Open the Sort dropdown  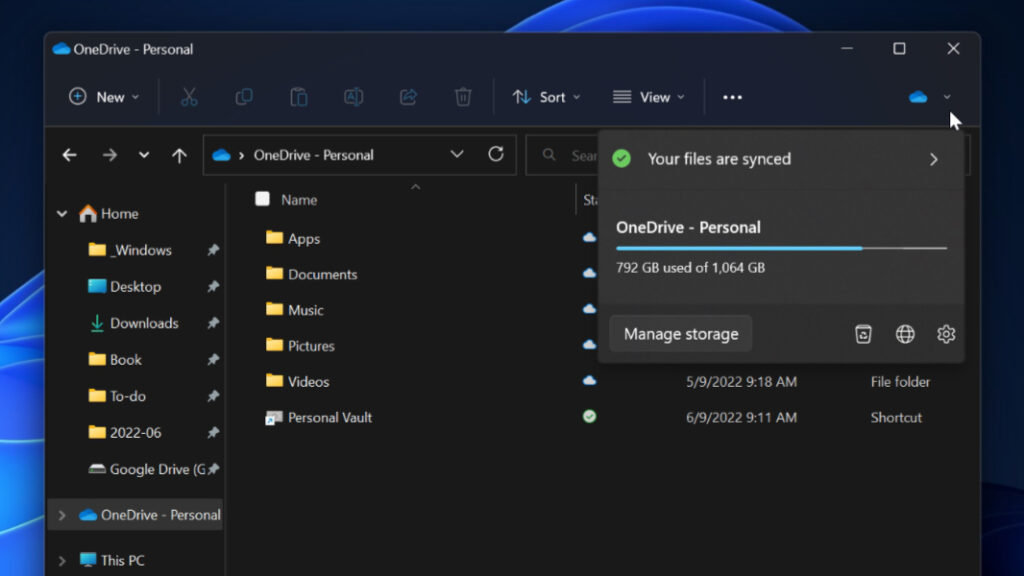click(x=546, y=96)
